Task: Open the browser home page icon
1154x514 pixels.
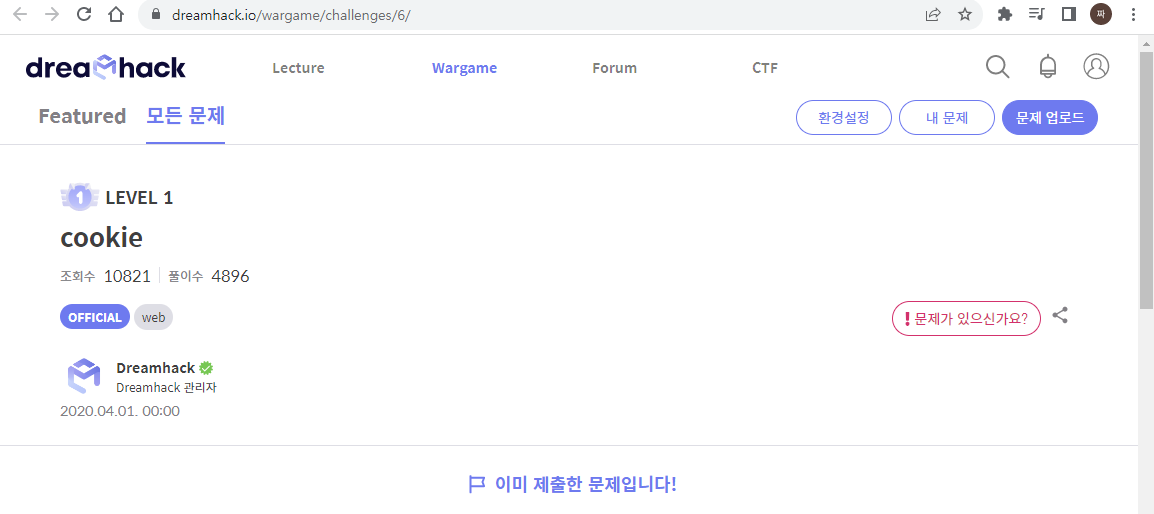Action: 116,15
